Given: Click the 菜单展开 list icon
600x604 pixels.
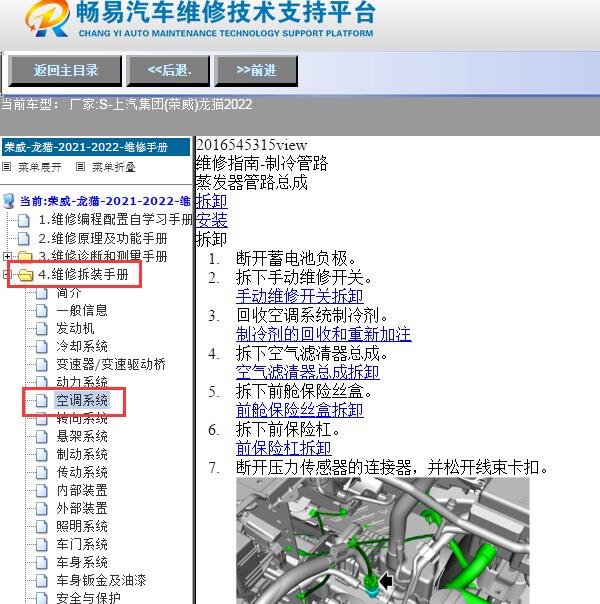Looking at the screenshot, I should click(x=7, y=167).
